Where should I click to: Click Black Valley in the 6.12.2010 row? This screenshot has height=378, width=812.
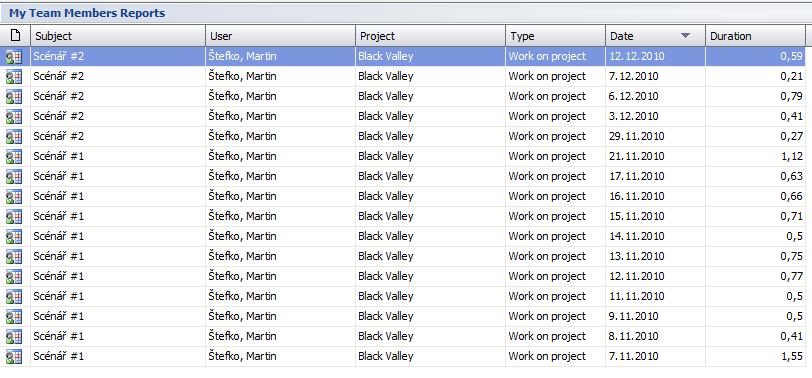(386, 96)
